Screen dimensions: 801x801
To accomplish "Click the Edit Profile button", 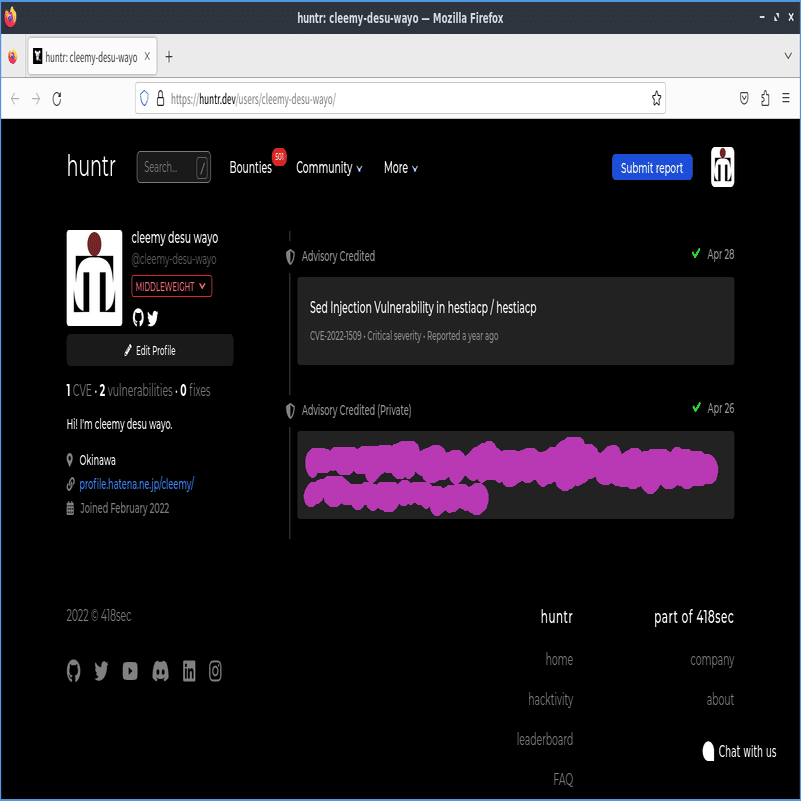I will pyautogui.click(x=150, y=350).
